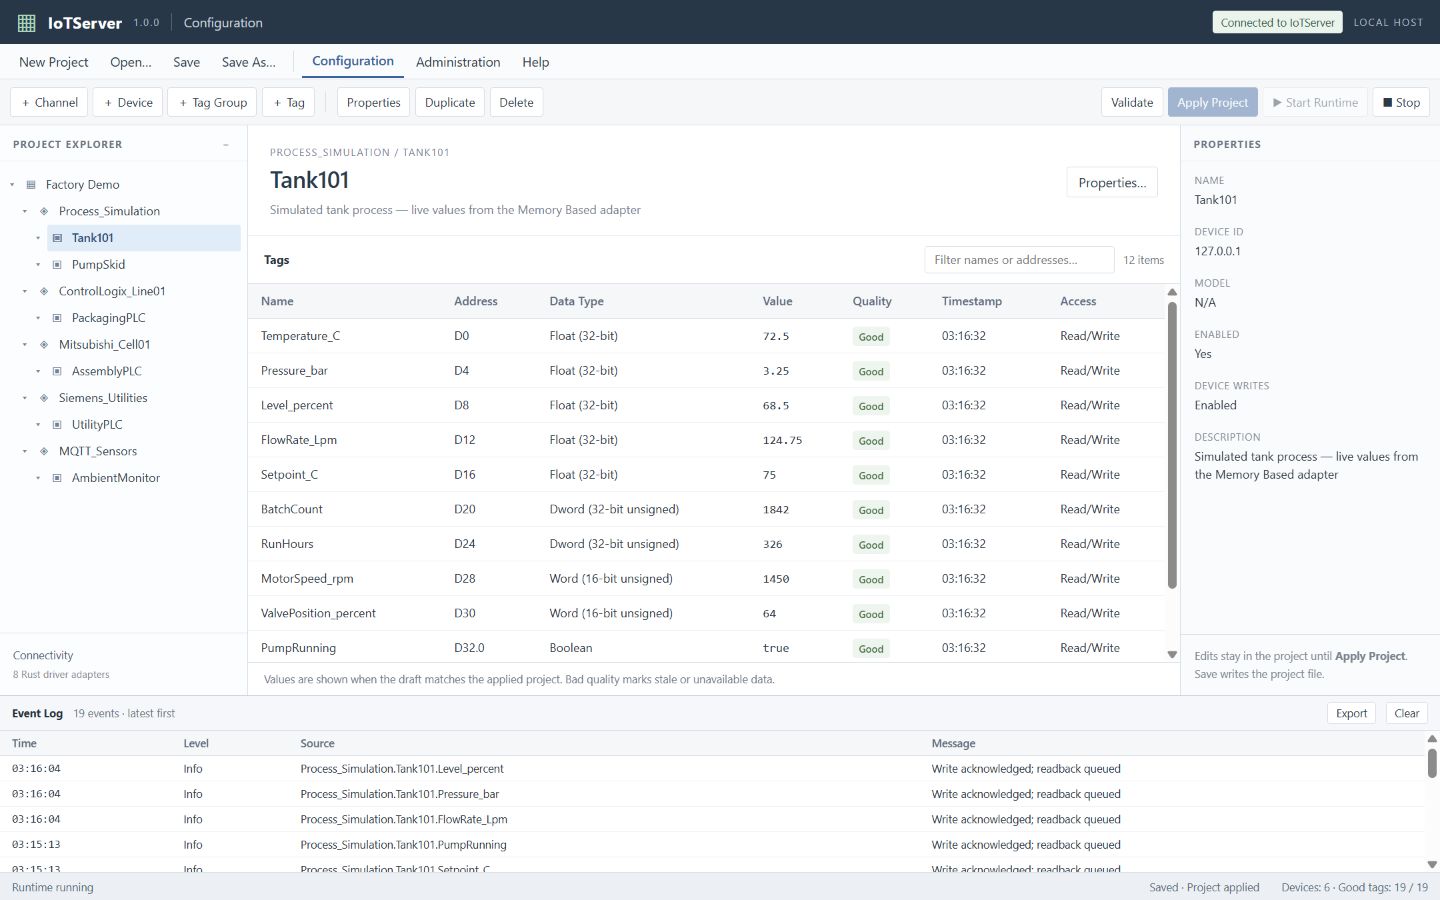The width and height of the screenshot is (1440, 900).
Task: Click the PumpSkid device icon
Action: (x=57, y=265)
